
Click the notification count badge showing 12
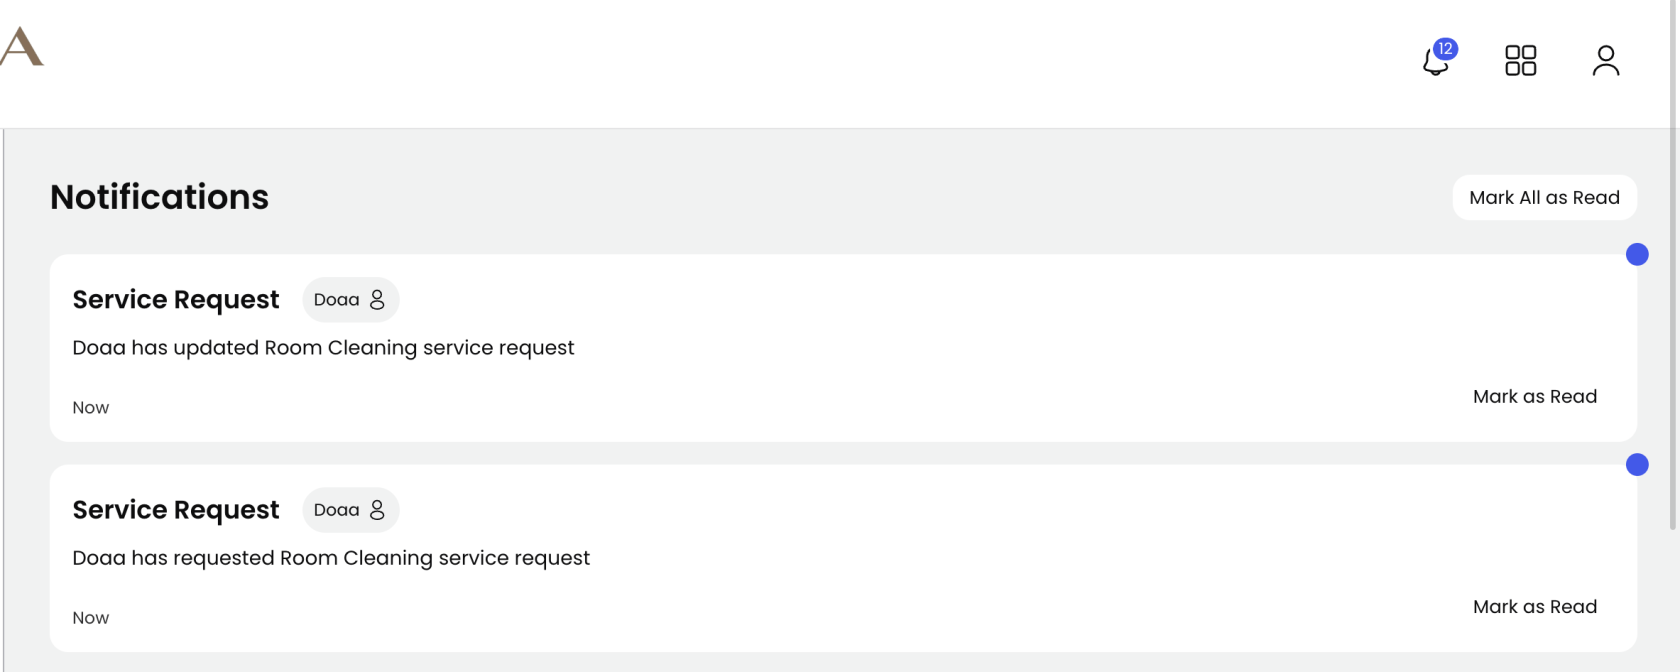coord(1446,48)
